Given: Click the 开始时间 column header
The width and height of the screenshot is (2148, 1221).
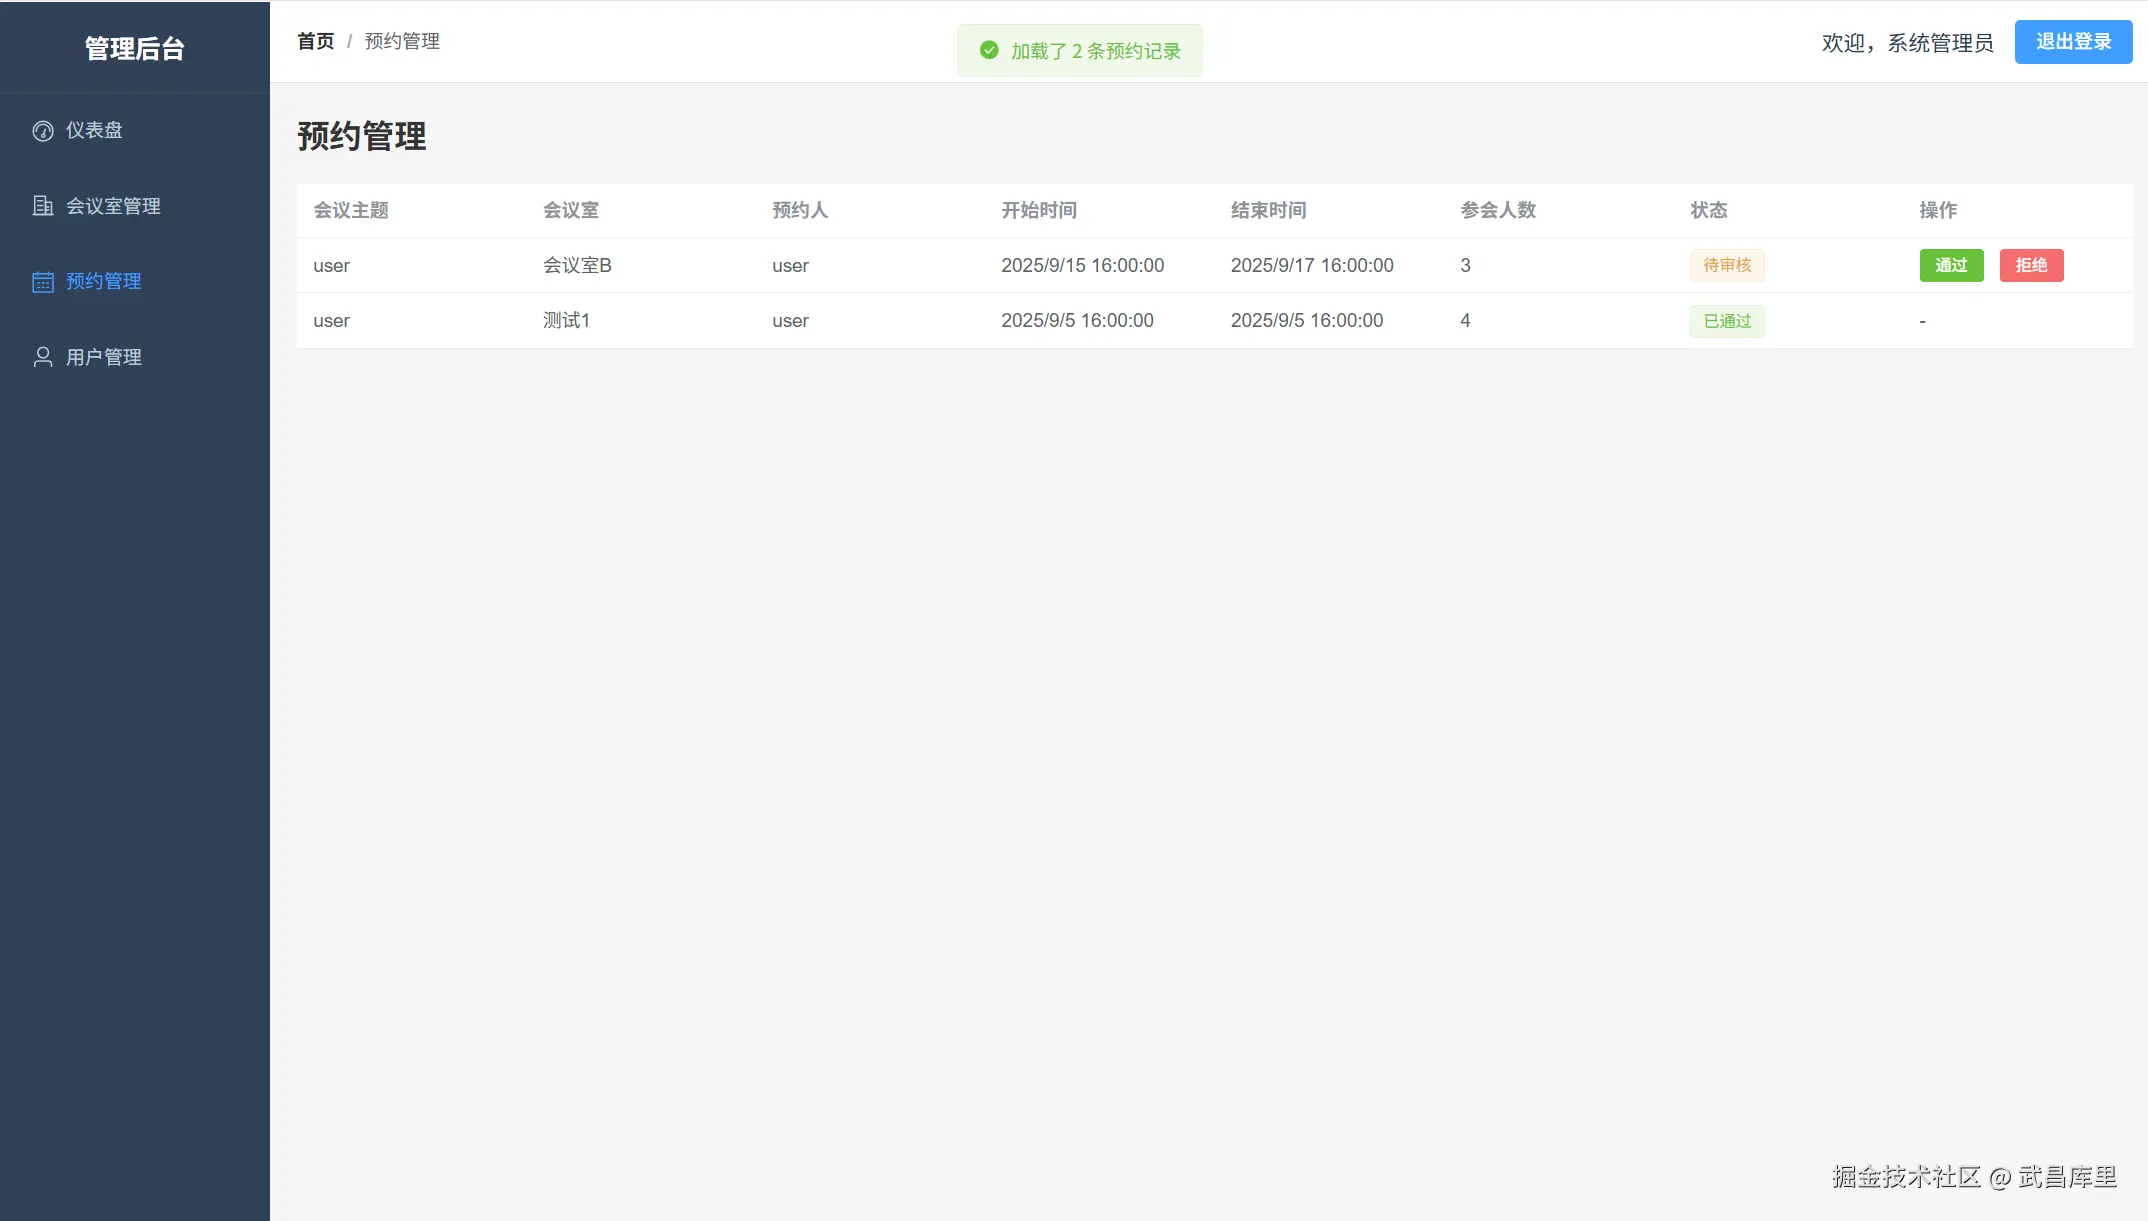Looking at the screenshot, I should [x=1038, y=210].
